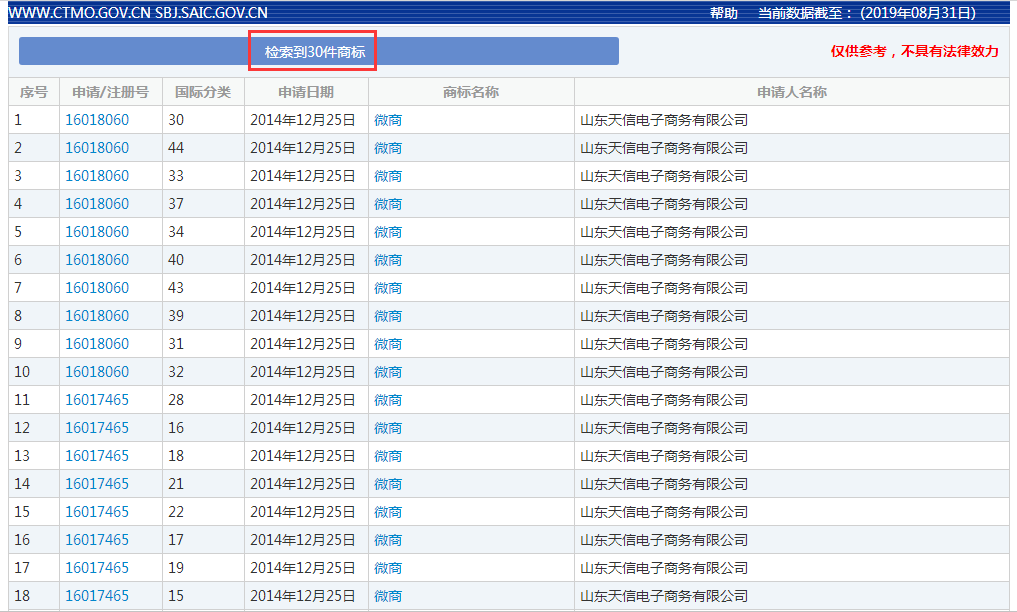Open registration number link in row 17
This screenshot has width=1017, height=612.
(97, 568)
